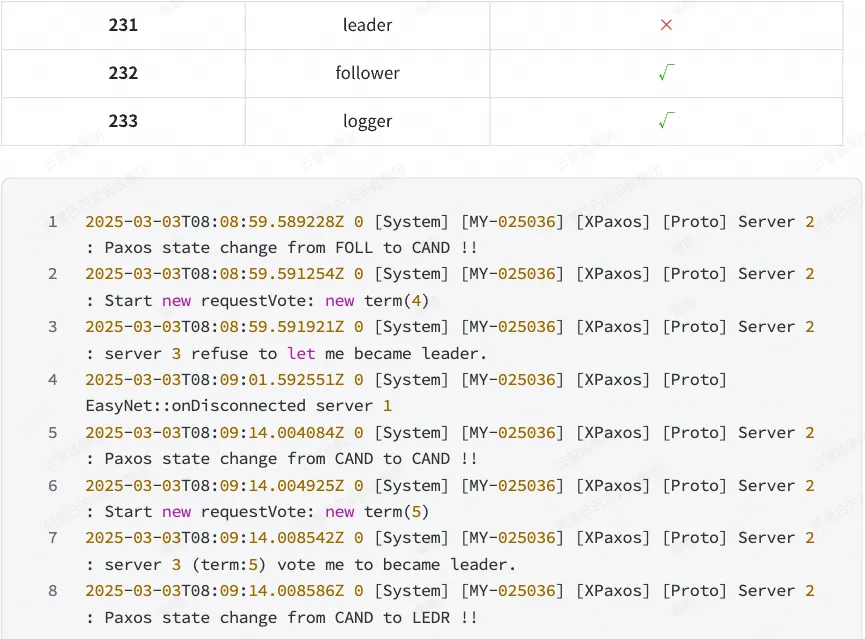Select the 231 table cell
Image resolution: width=865 pixels, height=639 pixels.
[123, 25]
